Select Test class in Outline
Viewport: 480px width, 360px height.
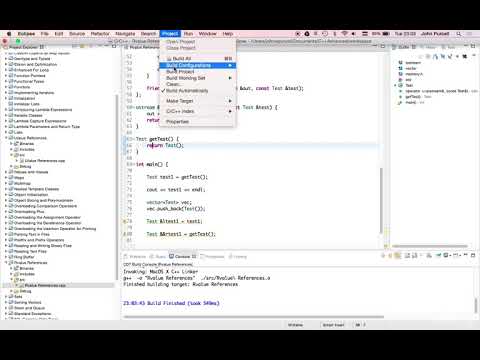coord(409,85)
